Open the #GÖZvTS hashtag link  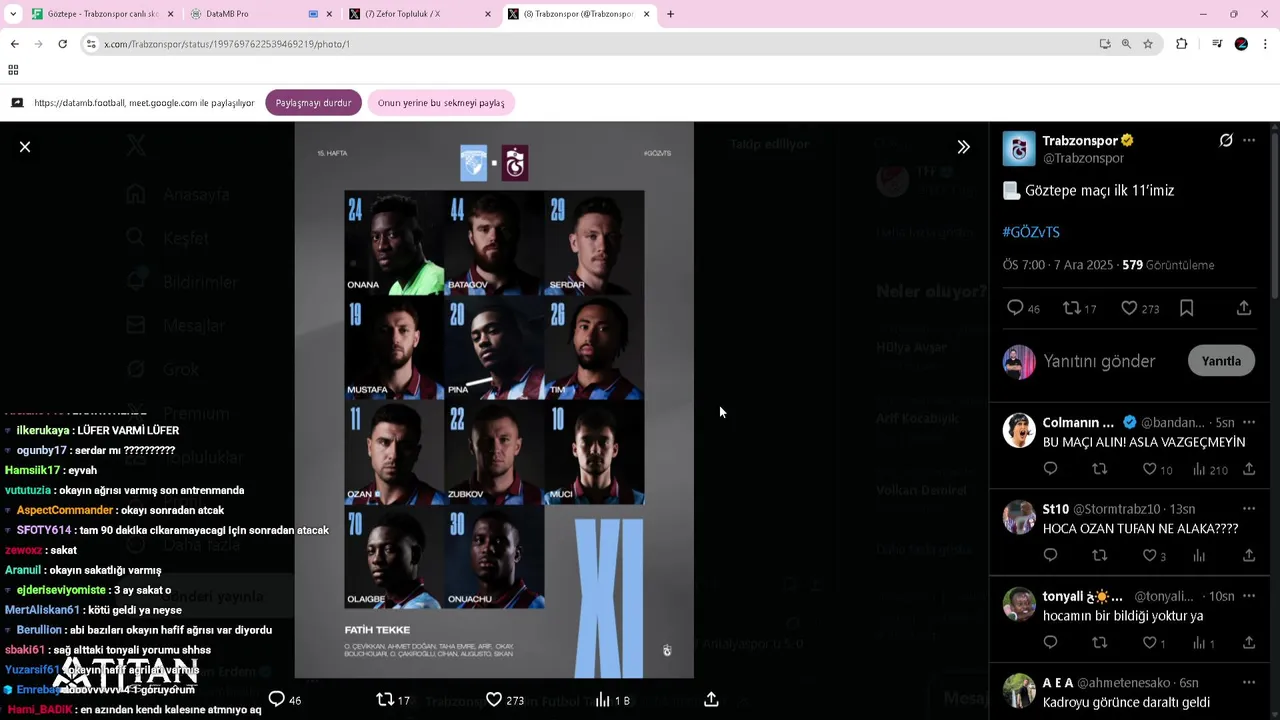(1031, 232)
